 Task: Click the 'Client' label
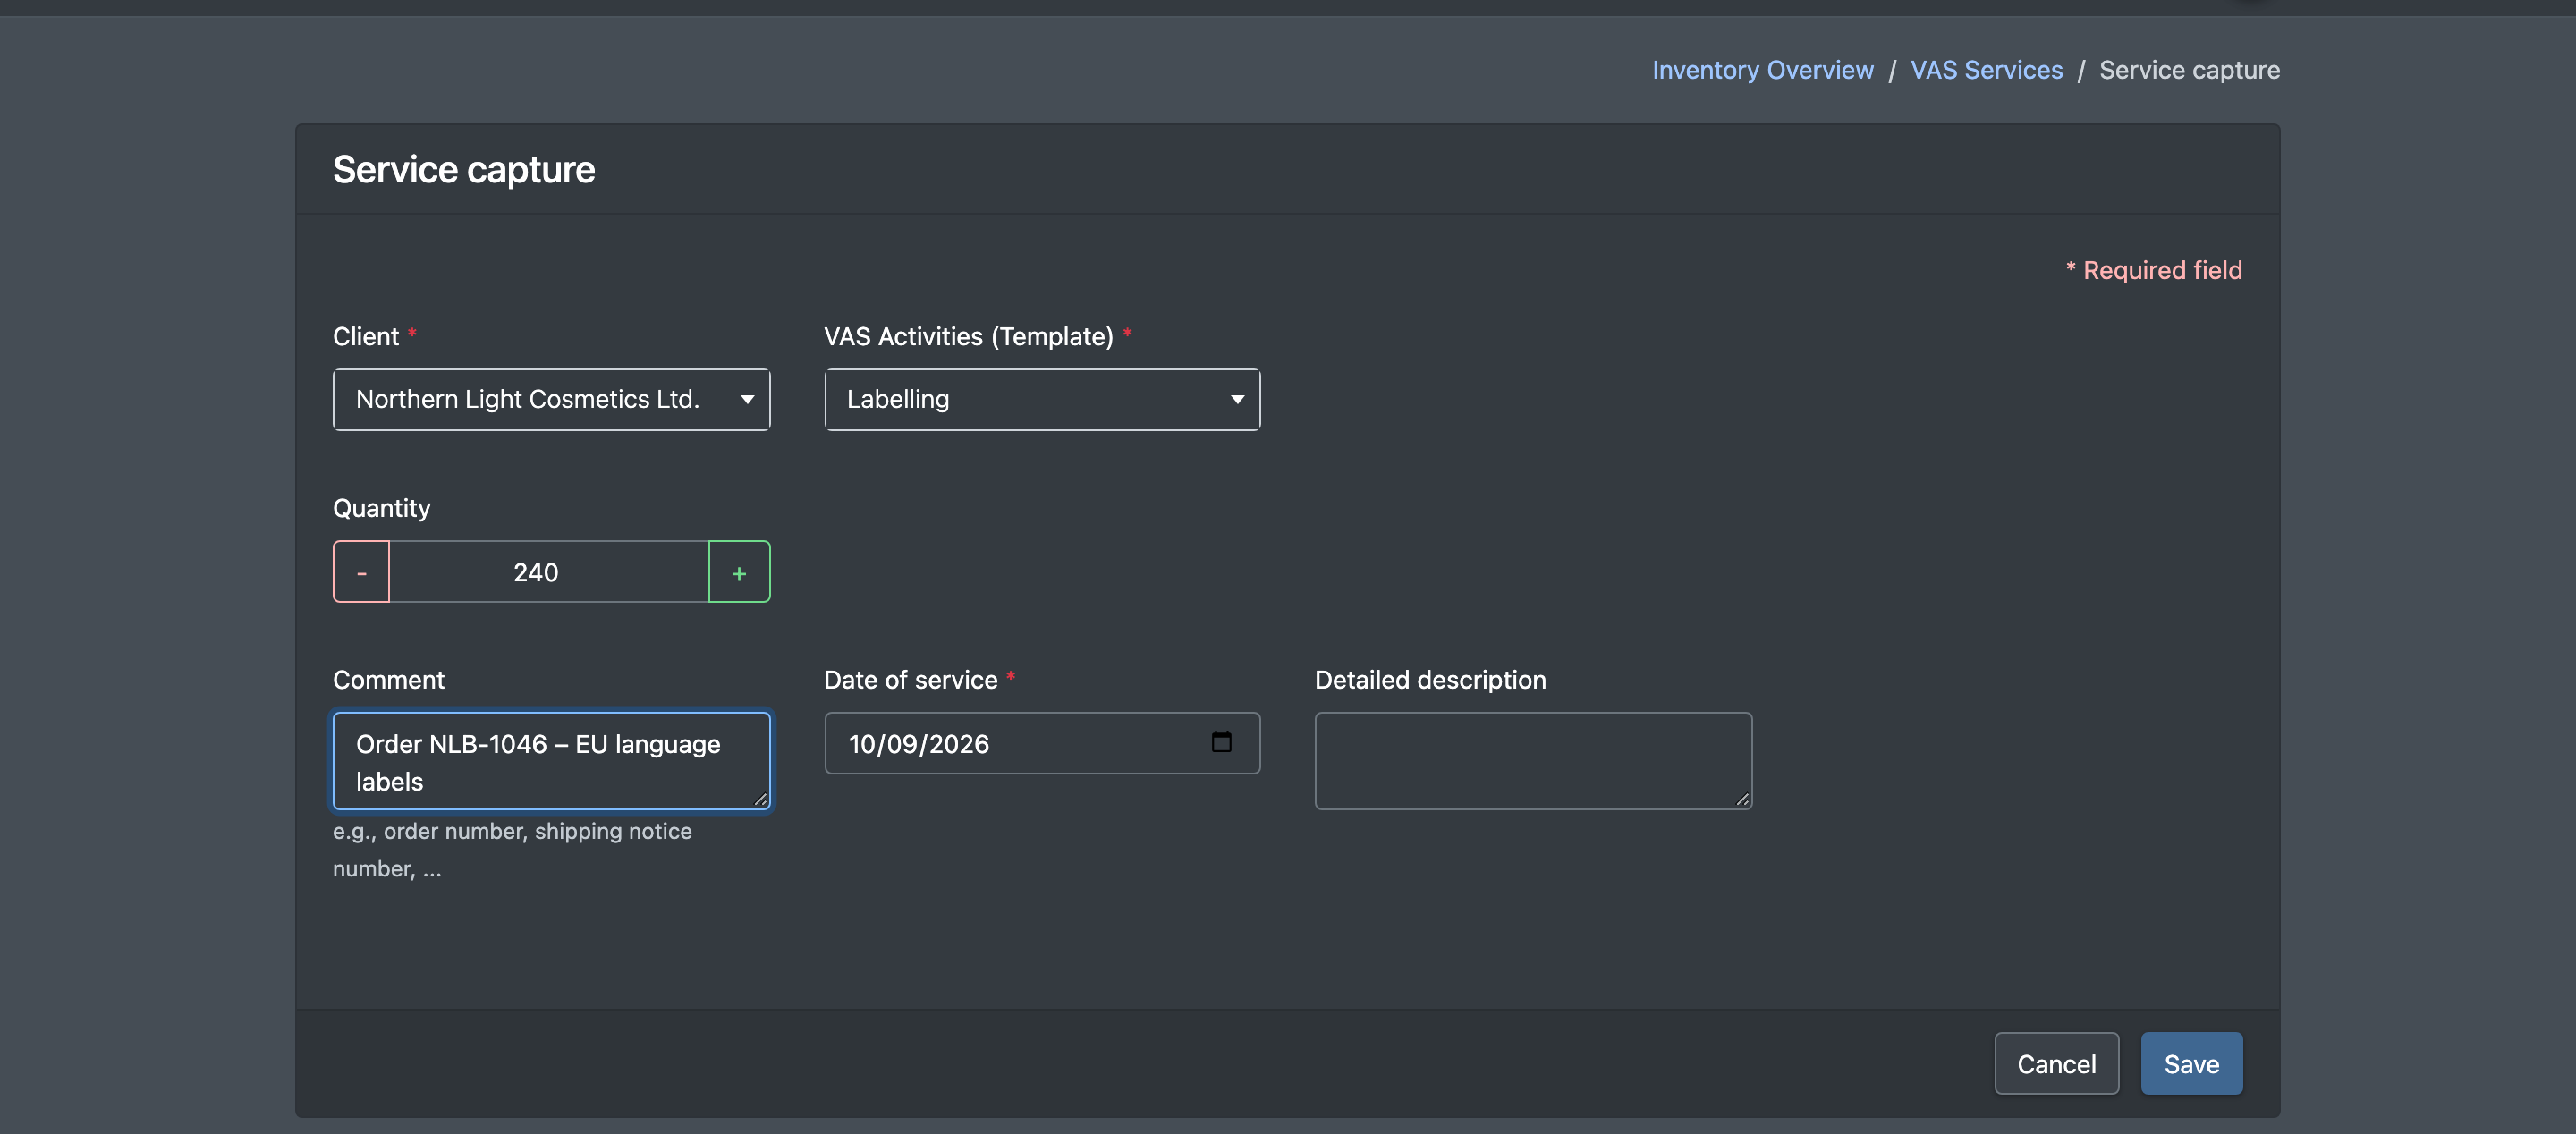pos(366,336)
